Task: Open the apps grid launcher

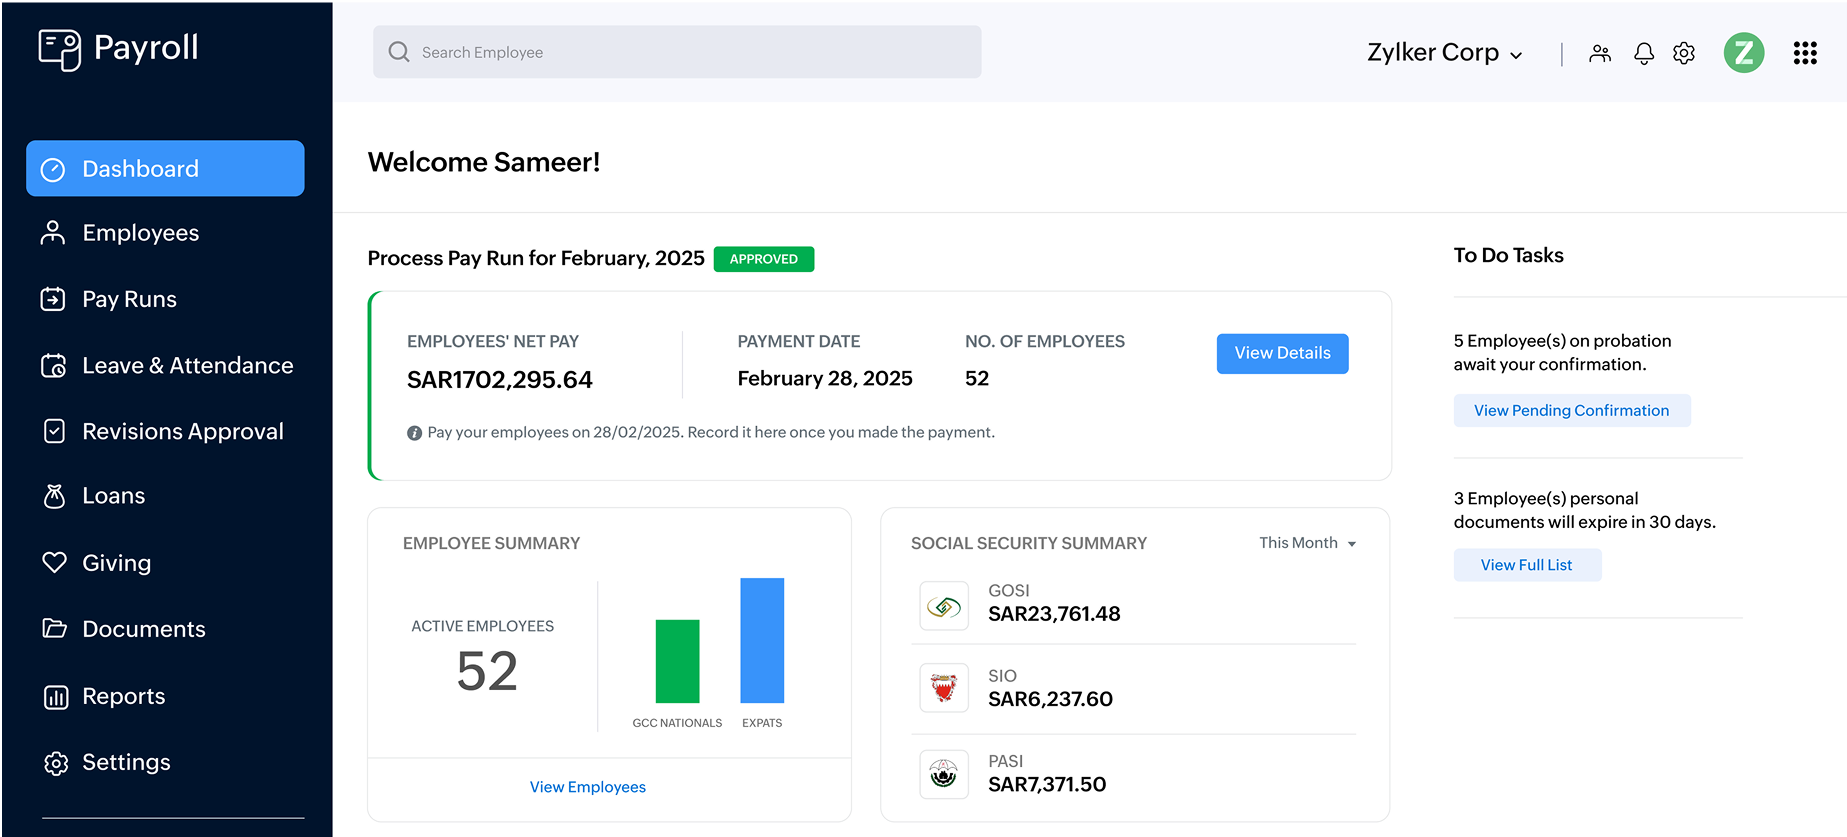Action: (x=1804, y=53)
